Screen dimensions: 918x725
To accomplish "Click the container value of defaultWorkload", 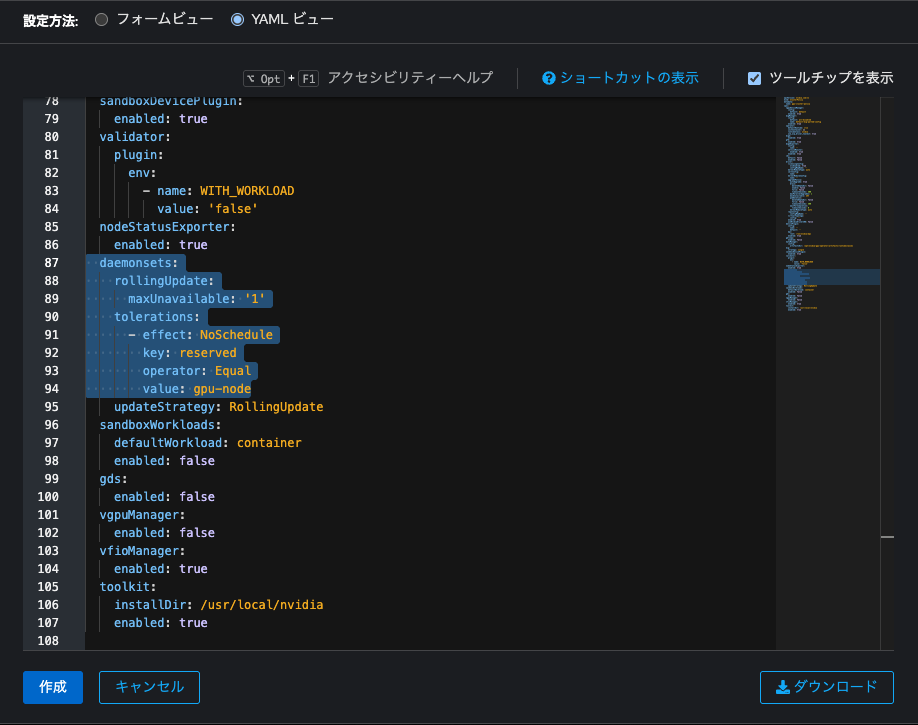I will coord(269,443).
